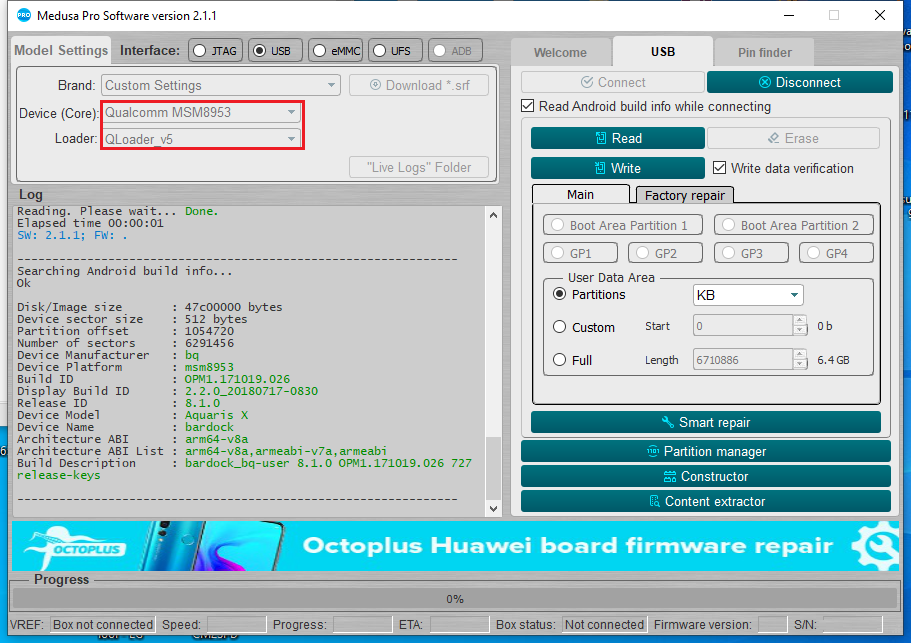Screen dimensions: 911x643
Task: Open the Loader QLoader_v5 dropdown
Action: pos(201,139)
